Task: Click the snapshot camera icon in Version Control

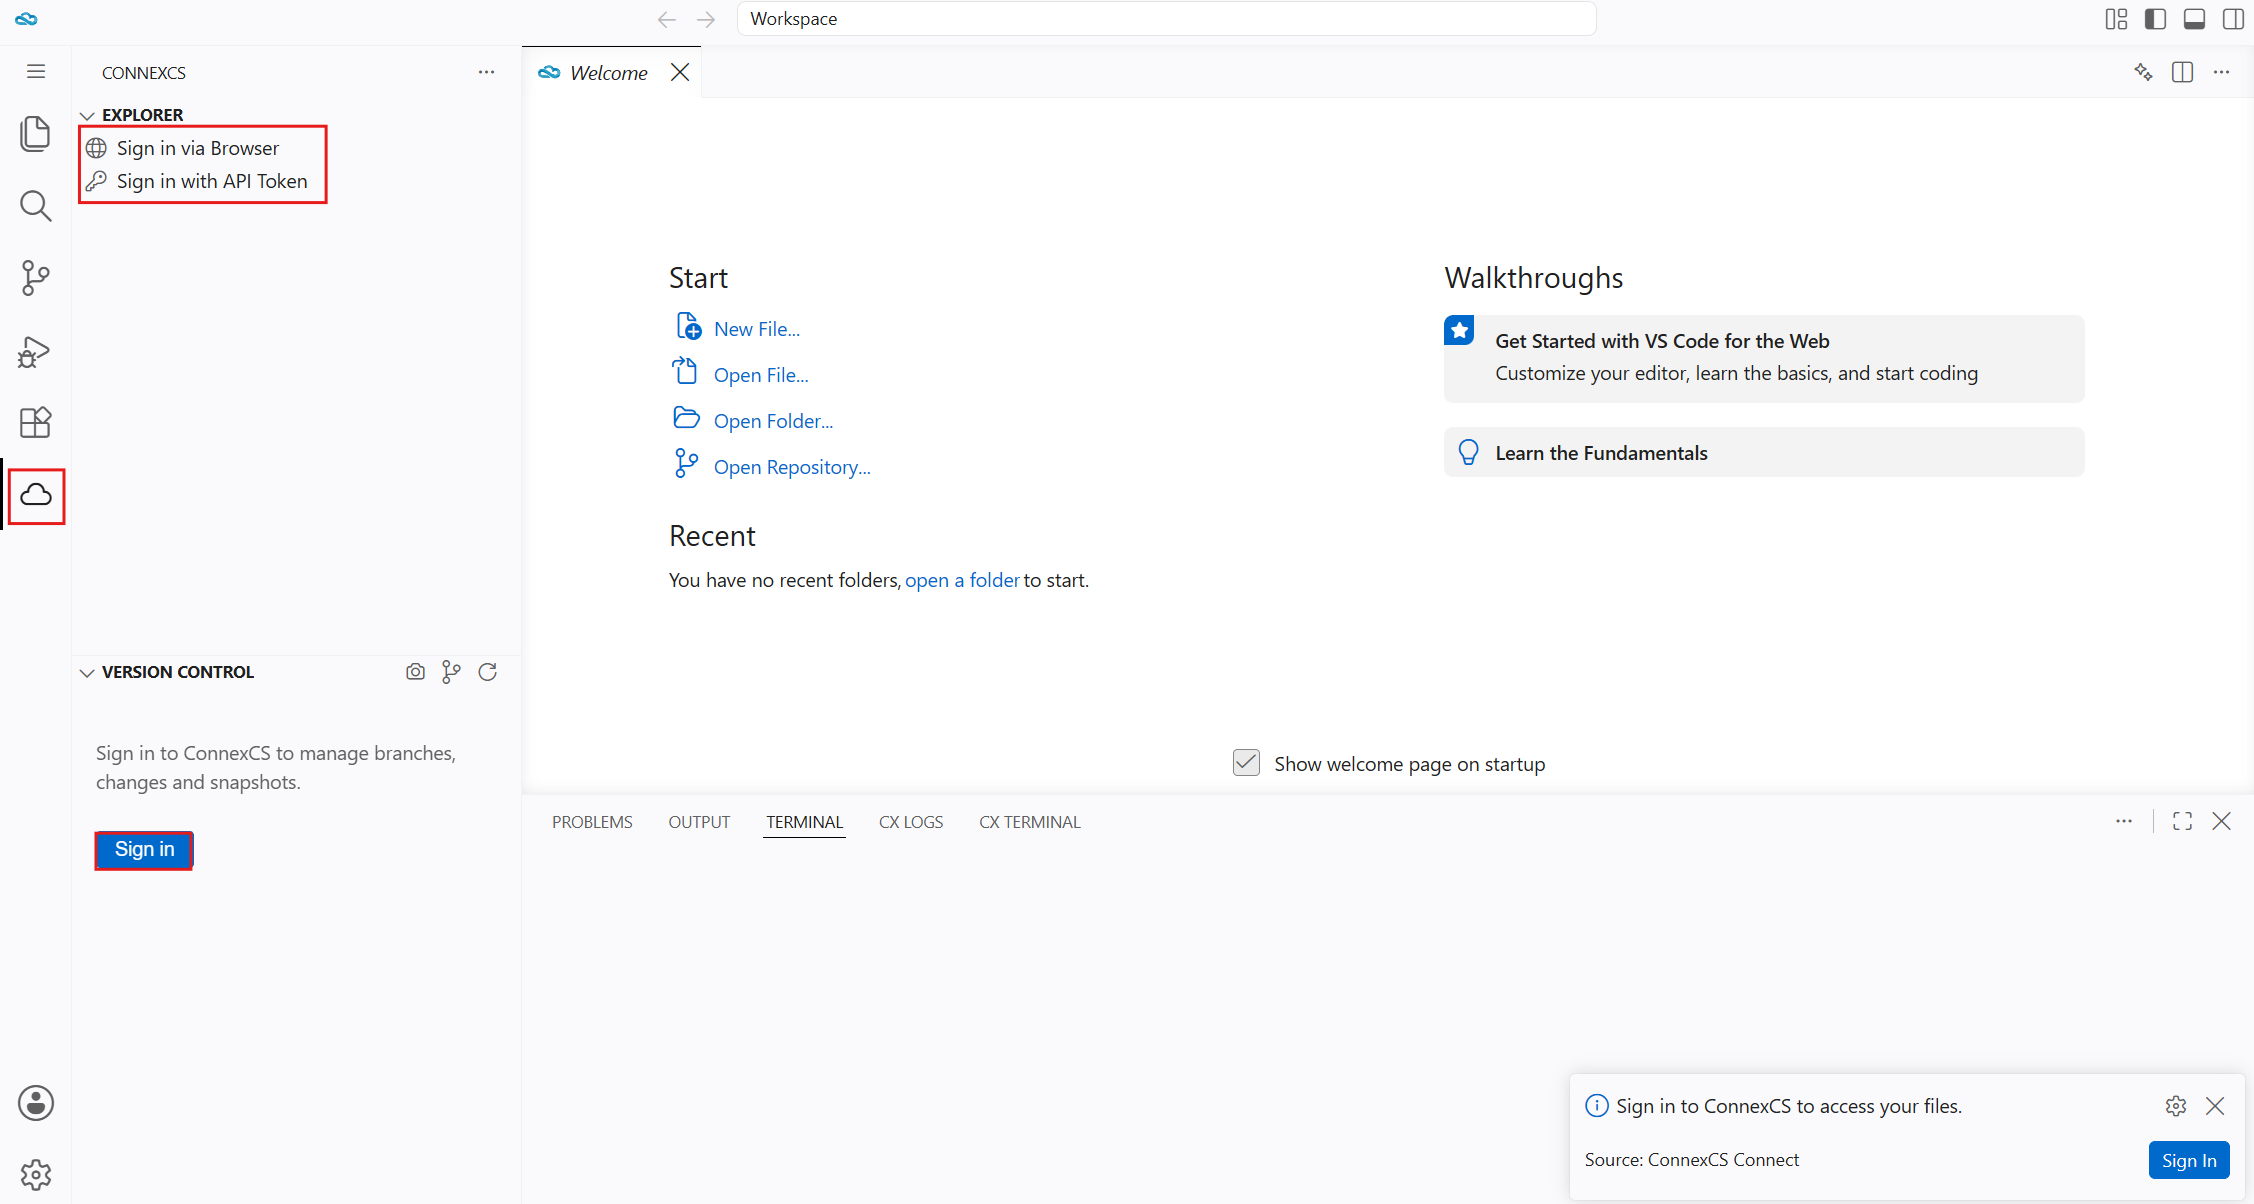Action: [415, 672]
